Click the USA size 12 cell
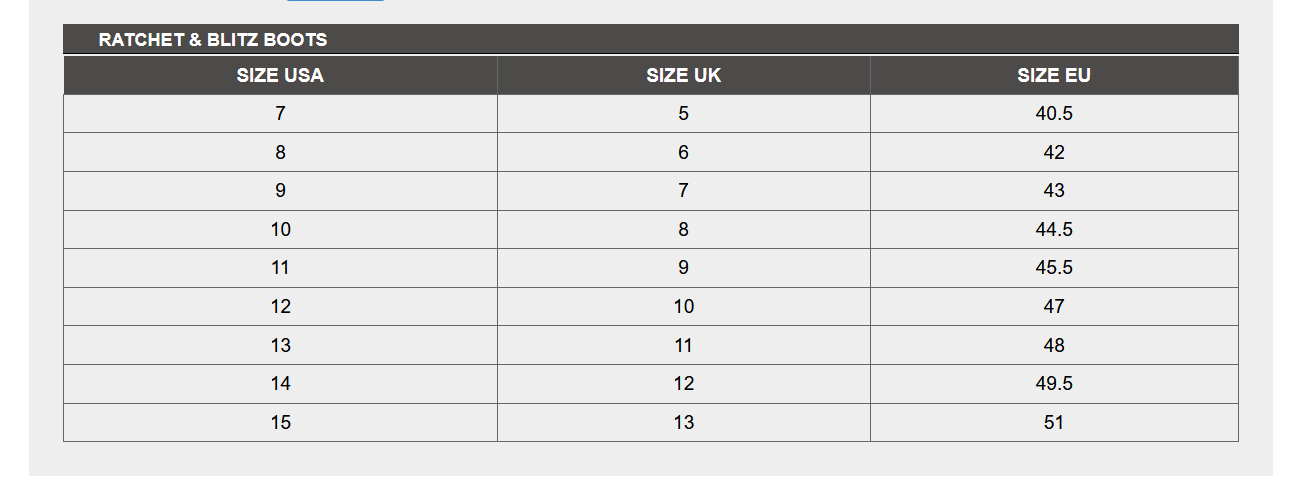The image size is (1296, 488). [280, 306]
